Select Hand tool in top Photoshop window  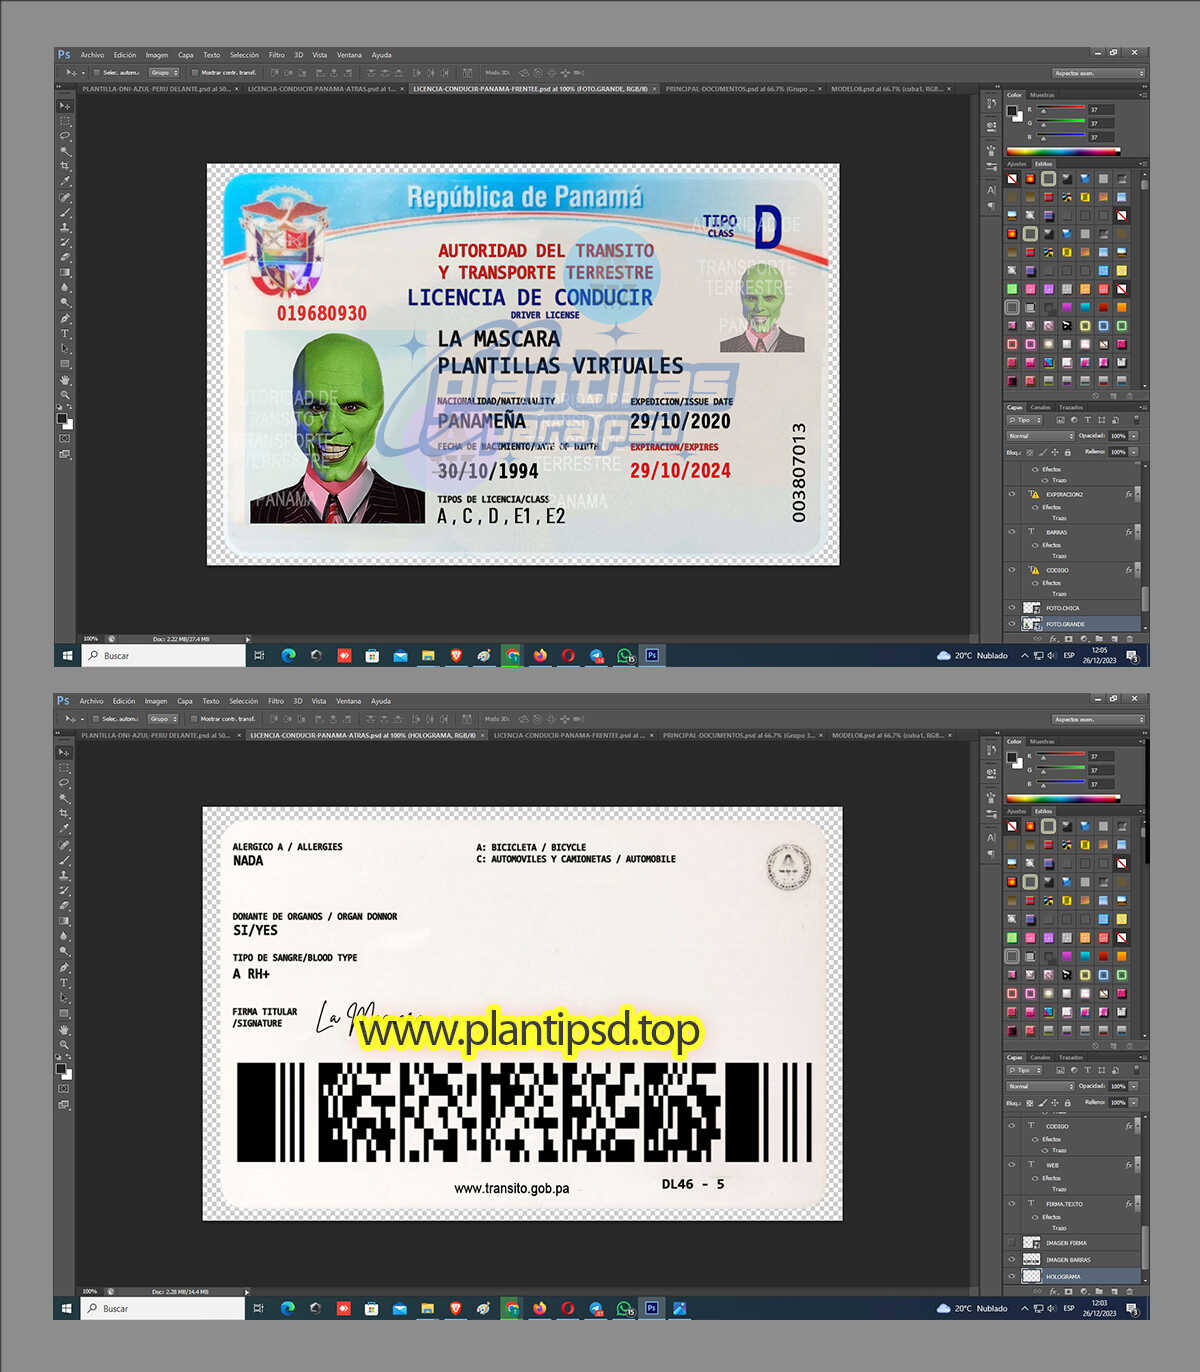point(65,380)
